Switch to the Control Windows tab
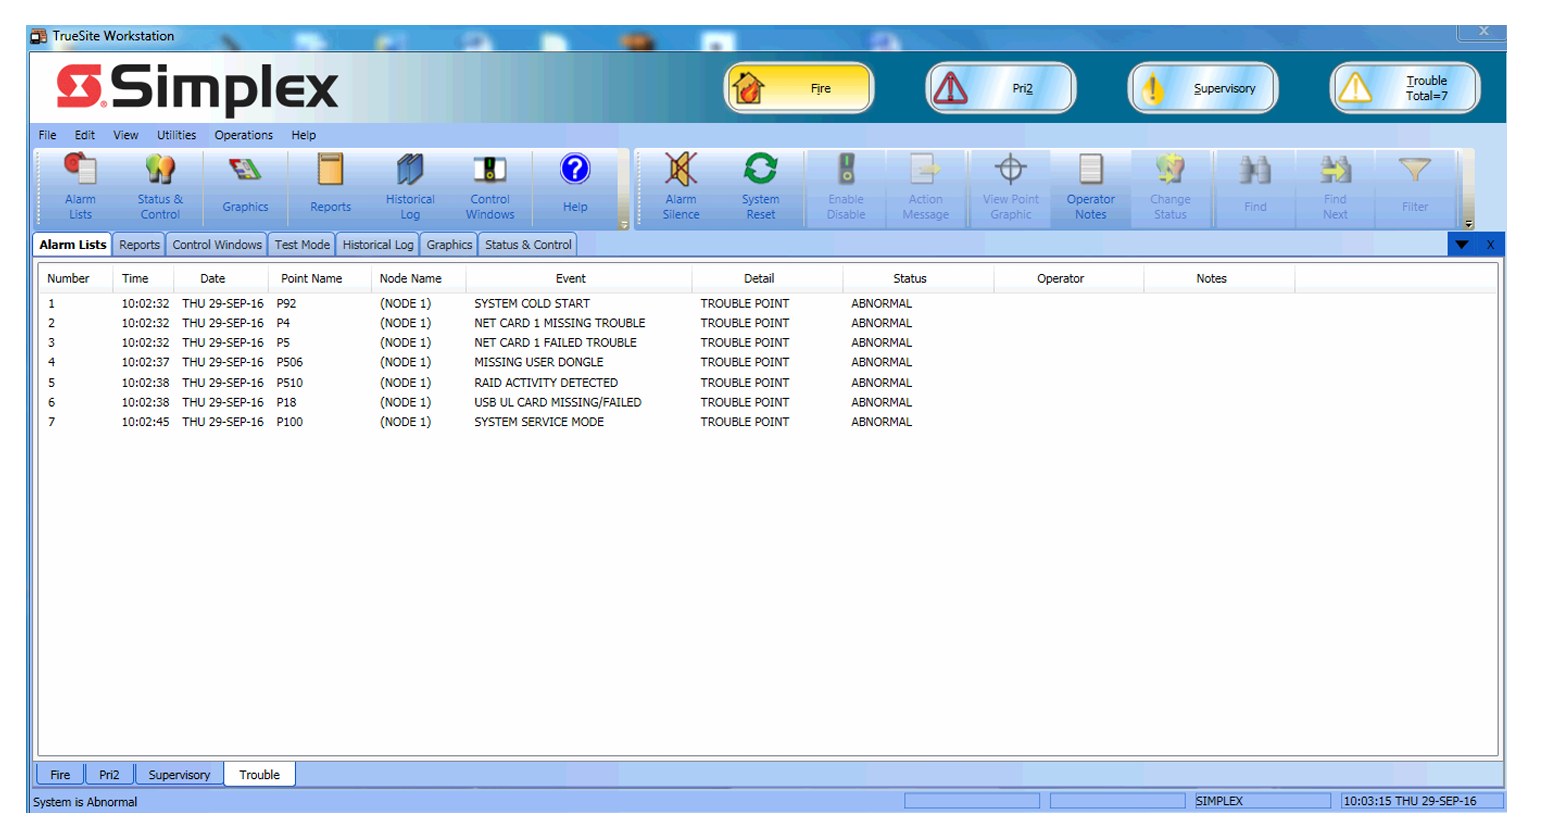This screenshot has width=1541, height=832. click(x=217, y=244)
